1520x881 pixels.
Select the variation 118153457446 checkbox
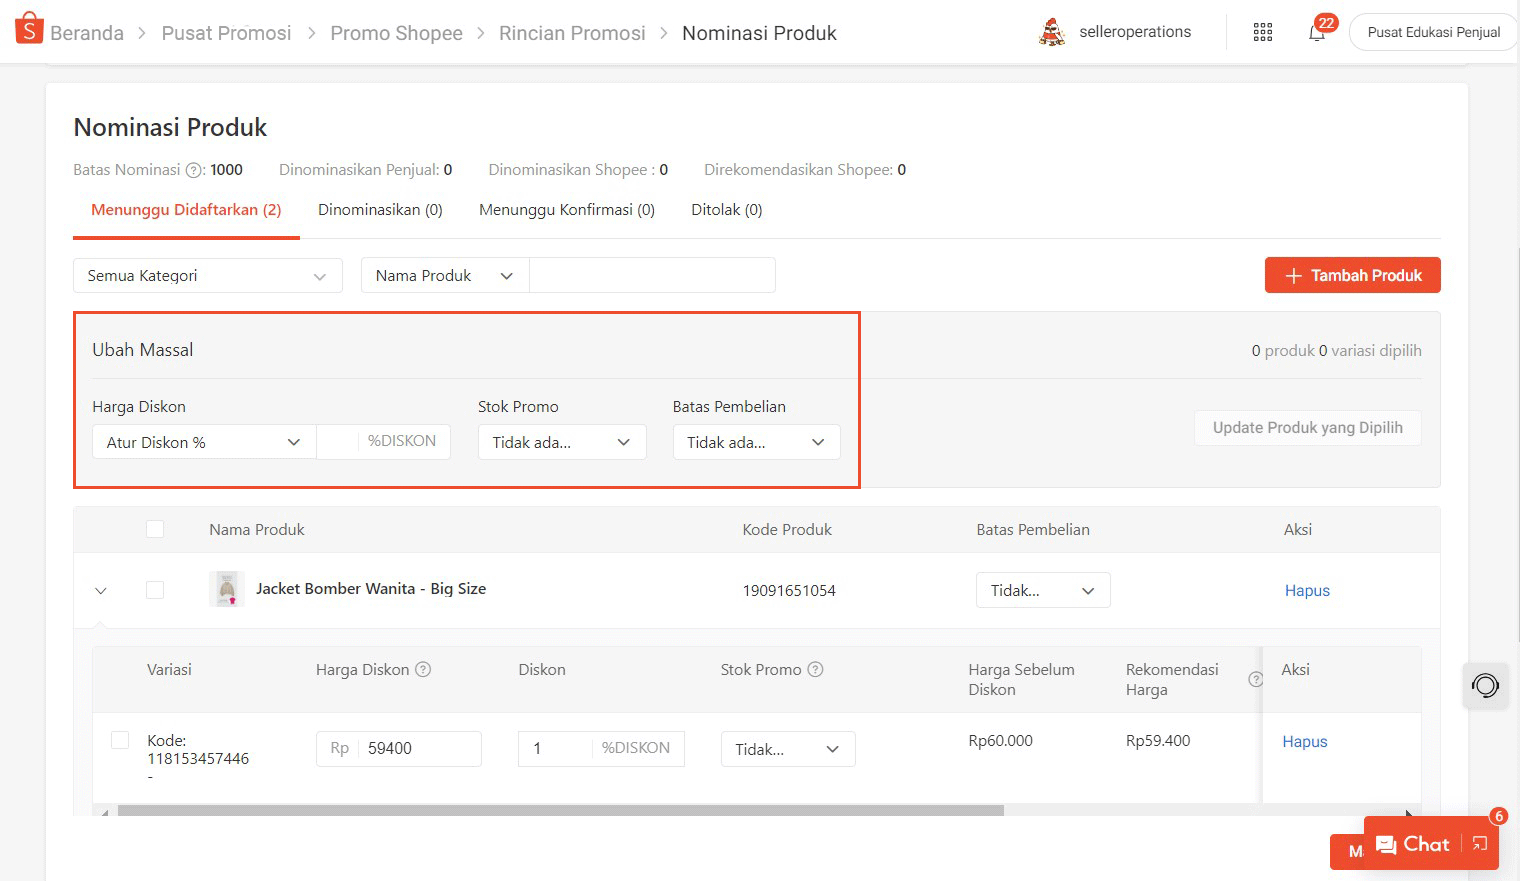click(x=120, y=740)
